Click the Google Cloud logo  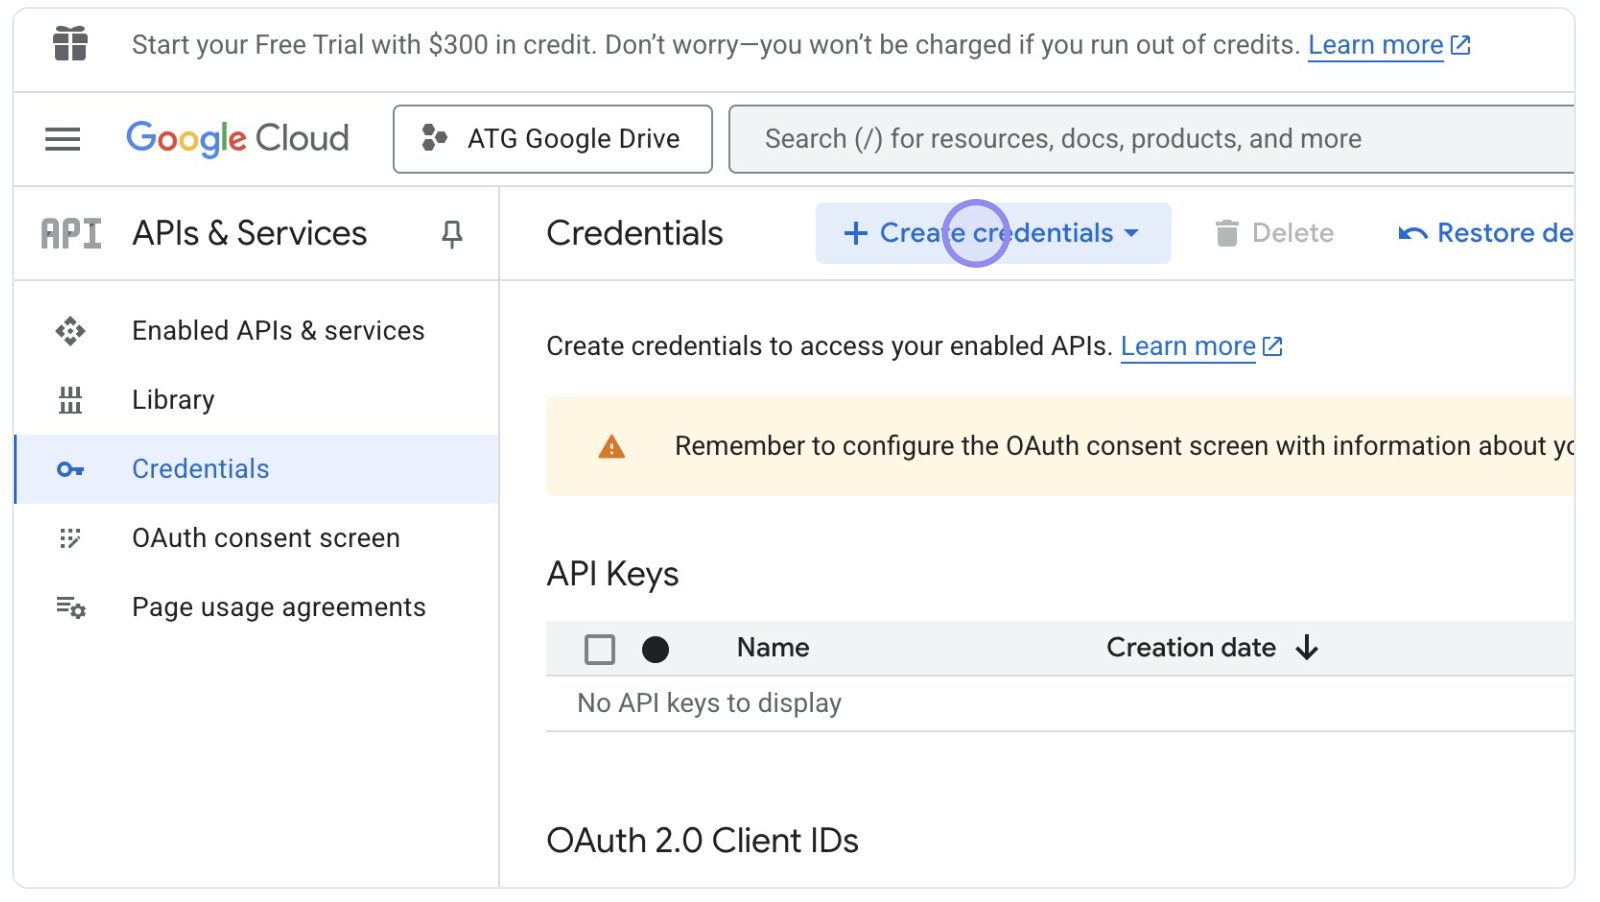[237, 139]
